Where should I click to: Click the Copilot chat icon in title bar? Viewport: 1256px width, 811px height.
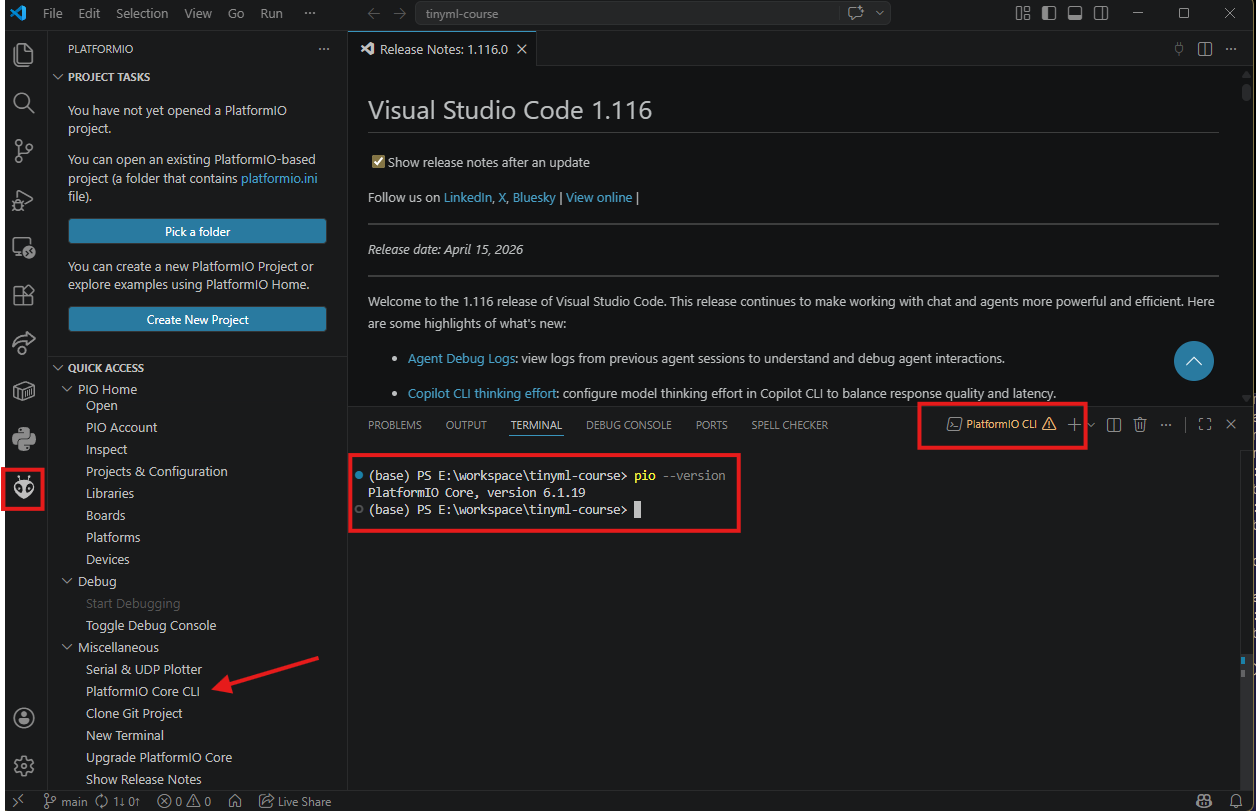tap(855, 13)
